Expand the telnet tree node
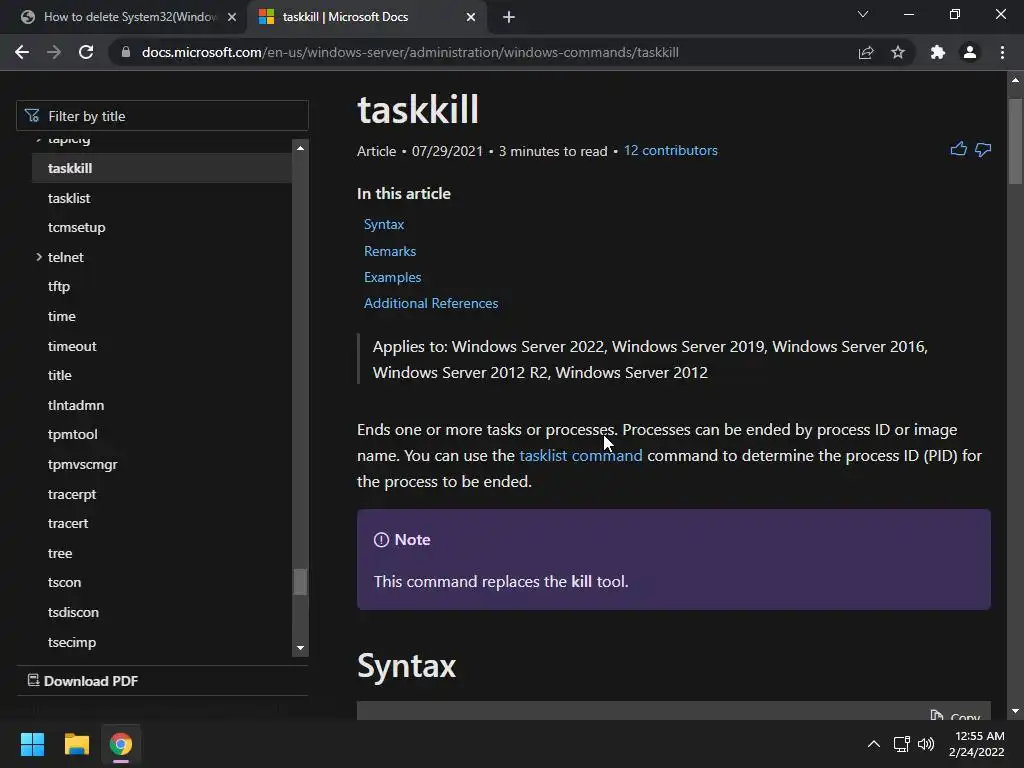 (39, 257)
